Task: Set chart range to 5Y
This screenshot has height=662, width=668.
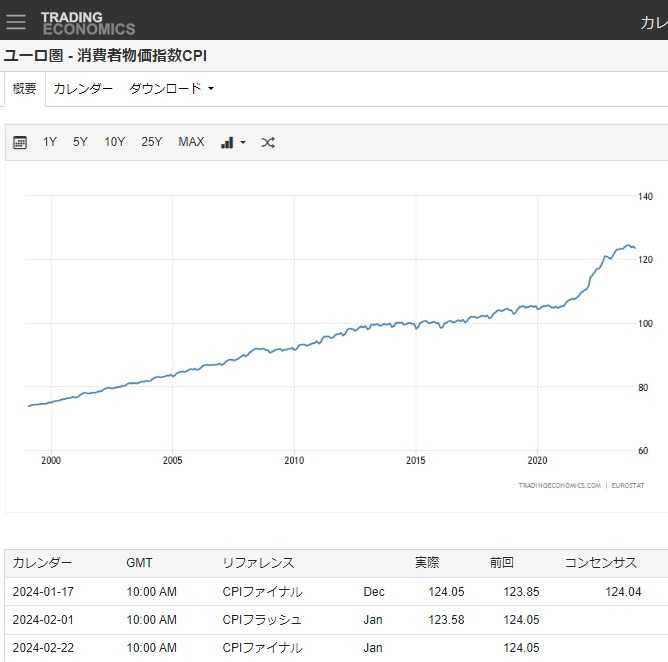Action: click(x=80, y=142)
